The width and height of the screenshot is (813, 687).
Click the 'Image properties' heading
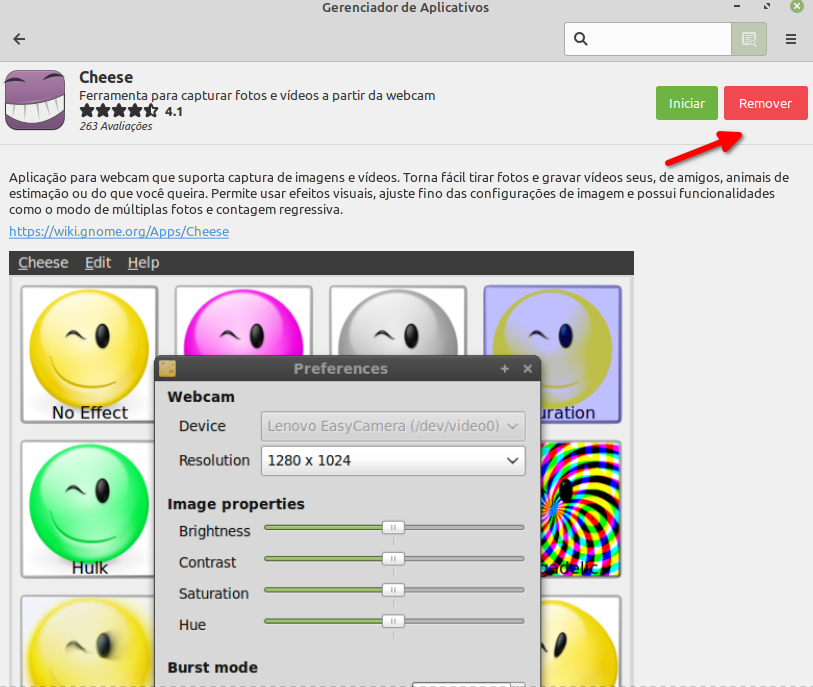[236, 504]
